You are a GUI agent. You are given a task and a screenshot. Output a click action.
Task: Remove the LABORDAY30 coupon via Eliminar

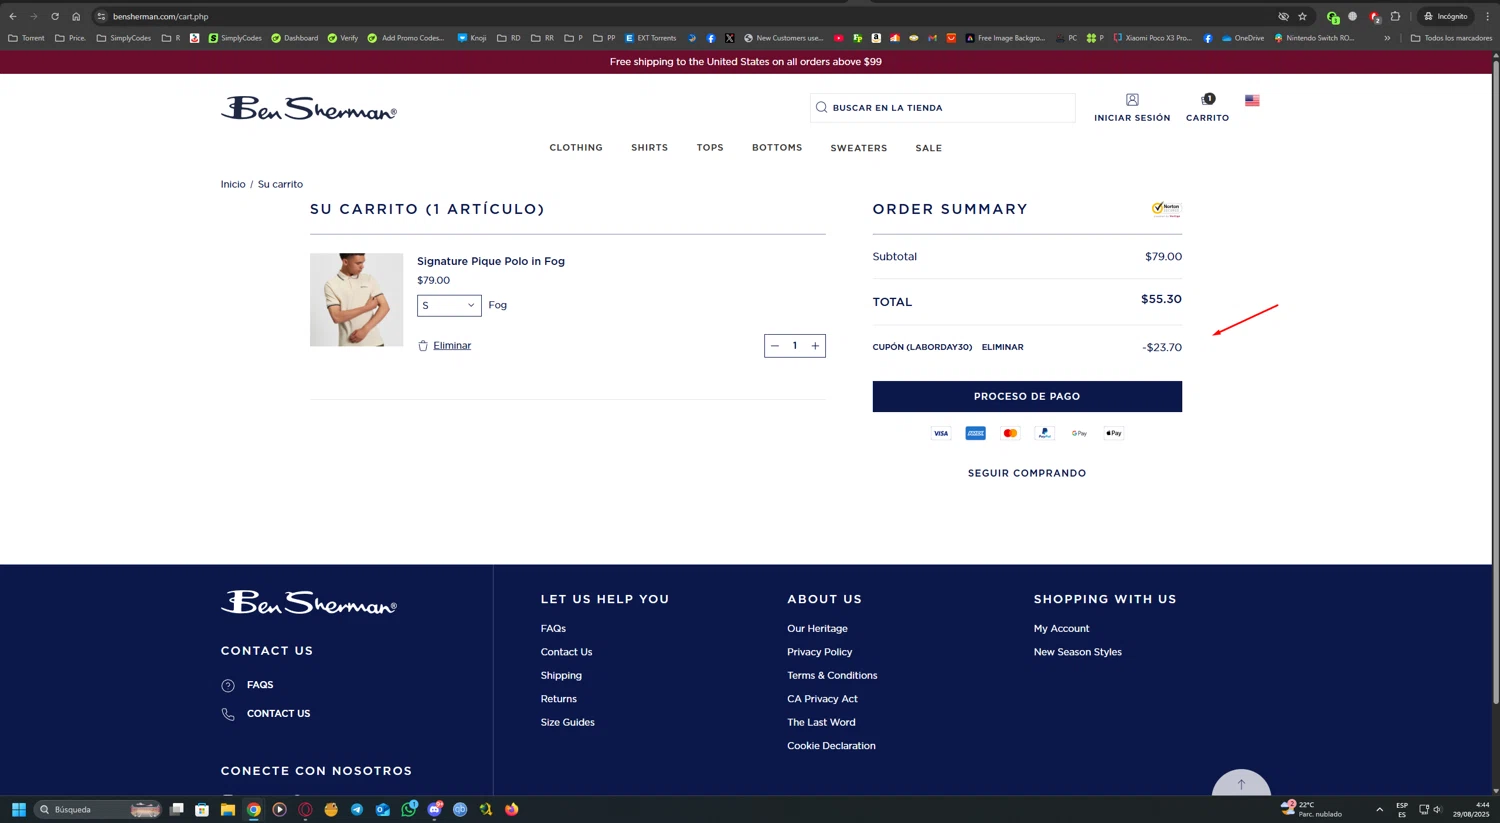[x=1002, y=347]
